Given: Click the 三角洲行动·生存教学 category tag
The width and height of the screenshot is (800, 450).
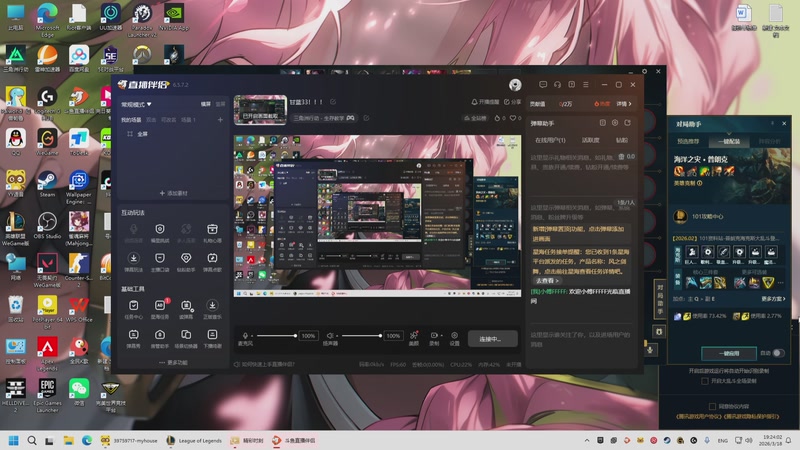Looking at the screenshot, I should tap(324, 118).
